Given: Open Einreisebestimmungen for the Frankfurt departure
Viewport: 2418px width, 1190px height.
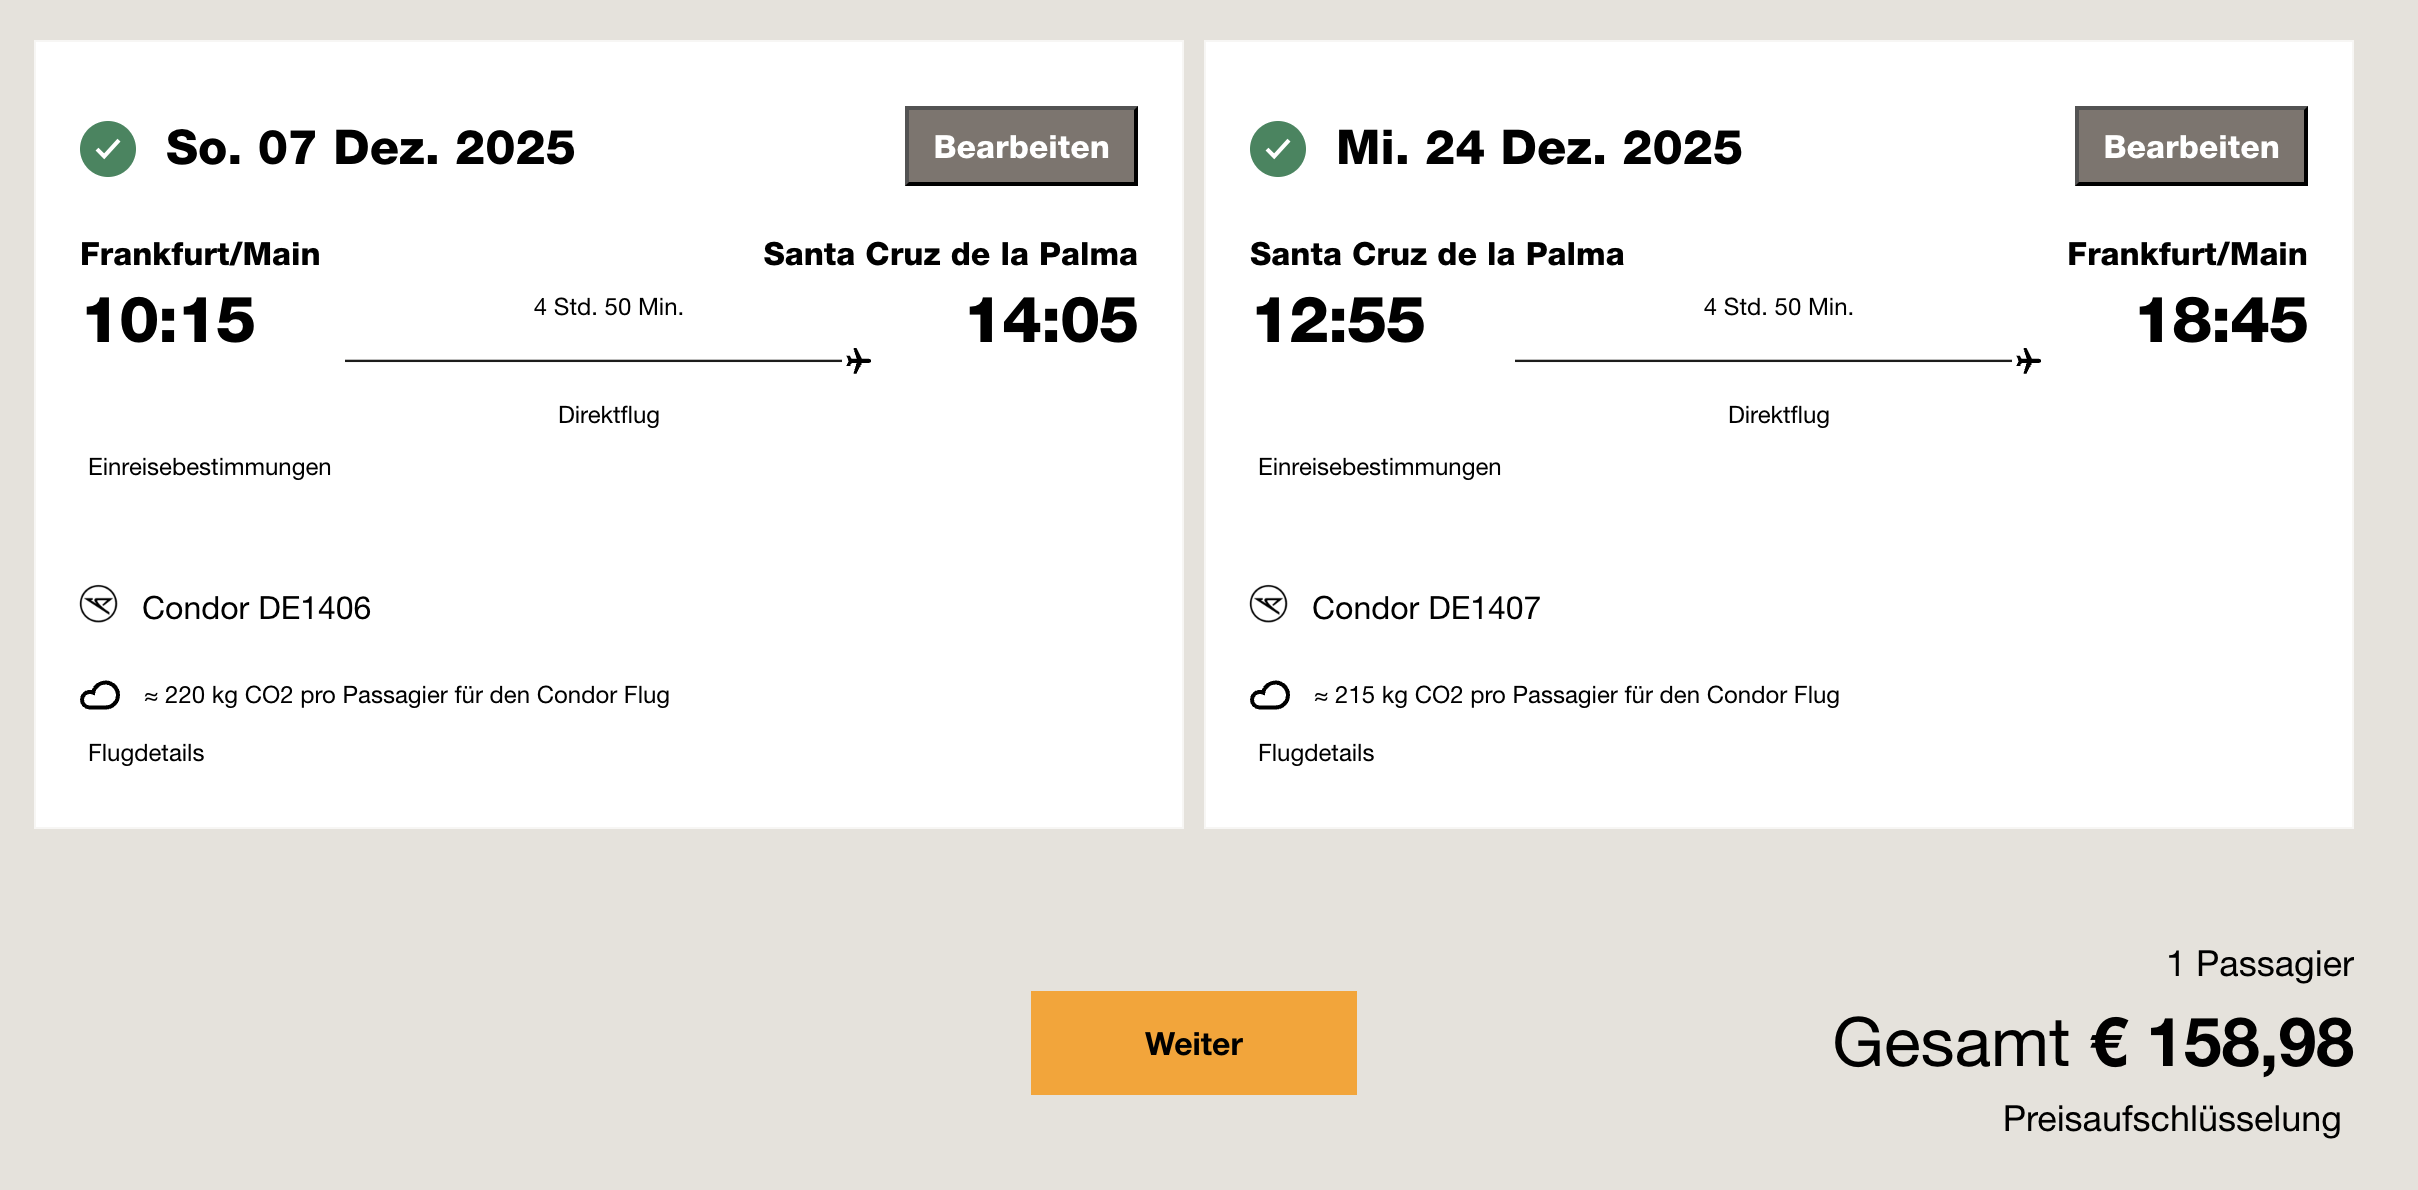Looking at the screenshot, I should (209, 467).
